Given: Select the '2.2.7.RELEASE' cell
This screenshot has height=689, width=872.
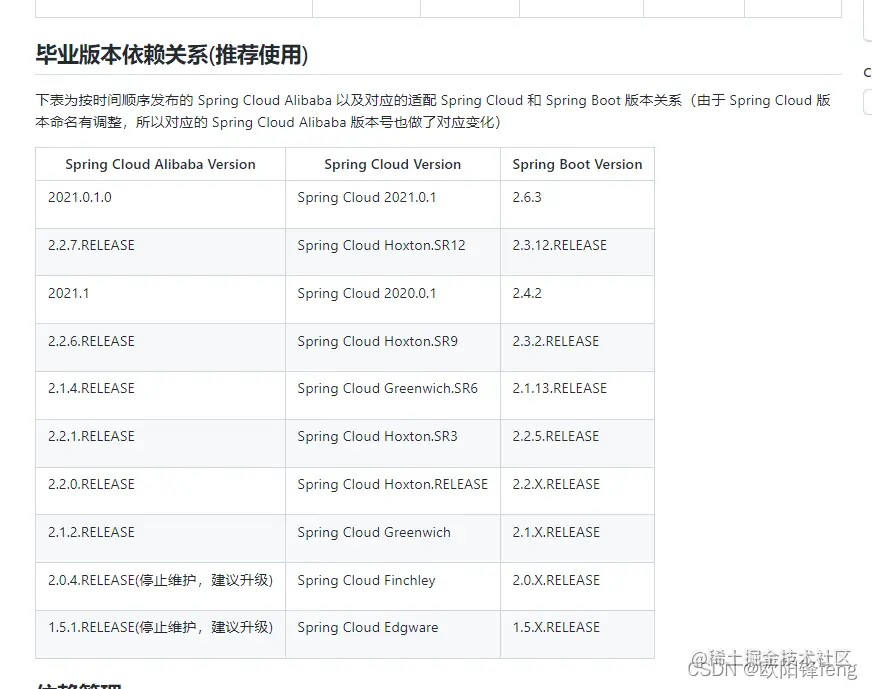Looking at the screenshot, I should pyautogui.click(x=160, y=252).
